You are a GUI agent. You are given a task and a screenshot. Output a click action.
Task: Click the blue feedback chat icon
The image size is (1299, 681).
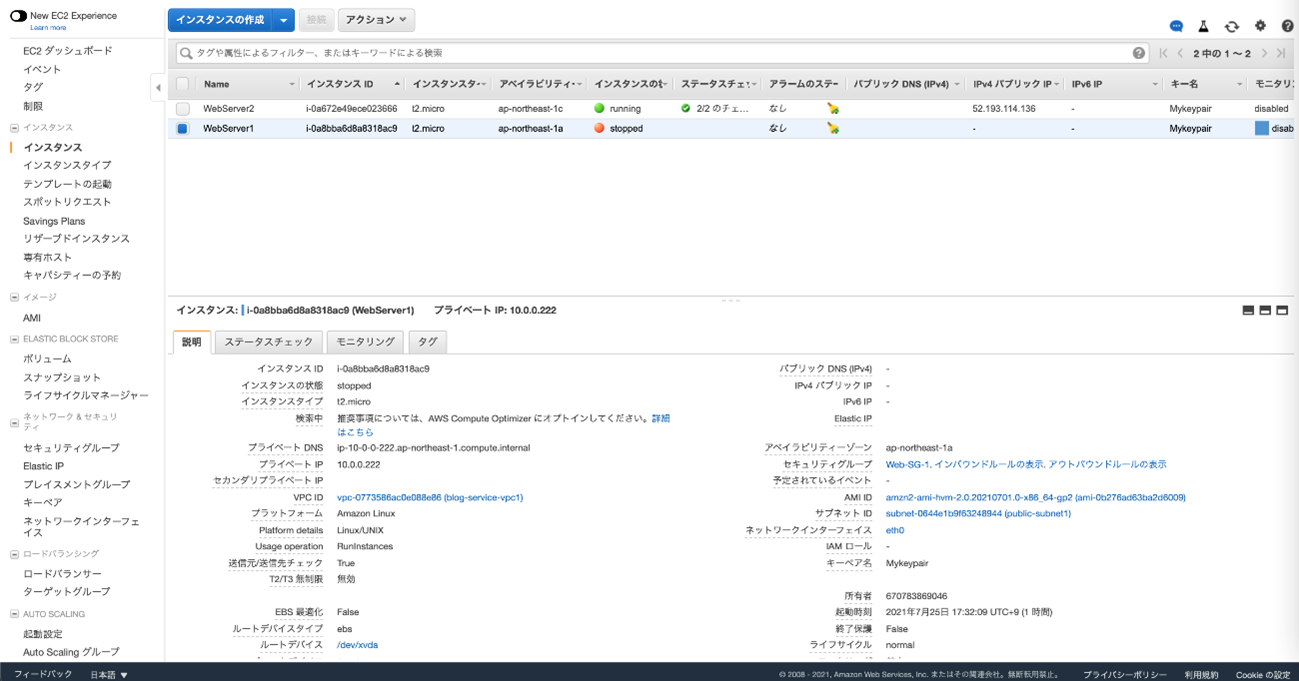pos(1176,26)
